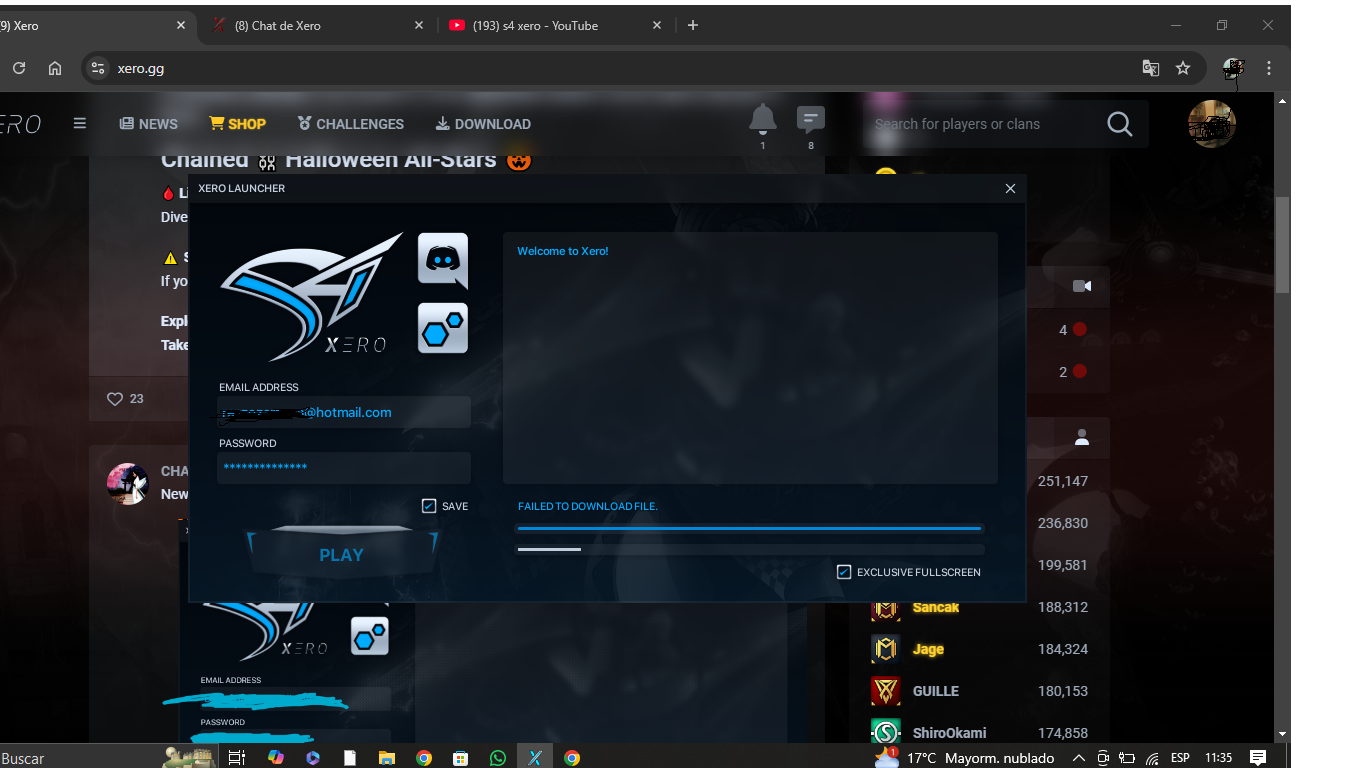This screenshot has height=768, width=1366.
Task: Click the heart like icon
Action: tap(114, 399)
